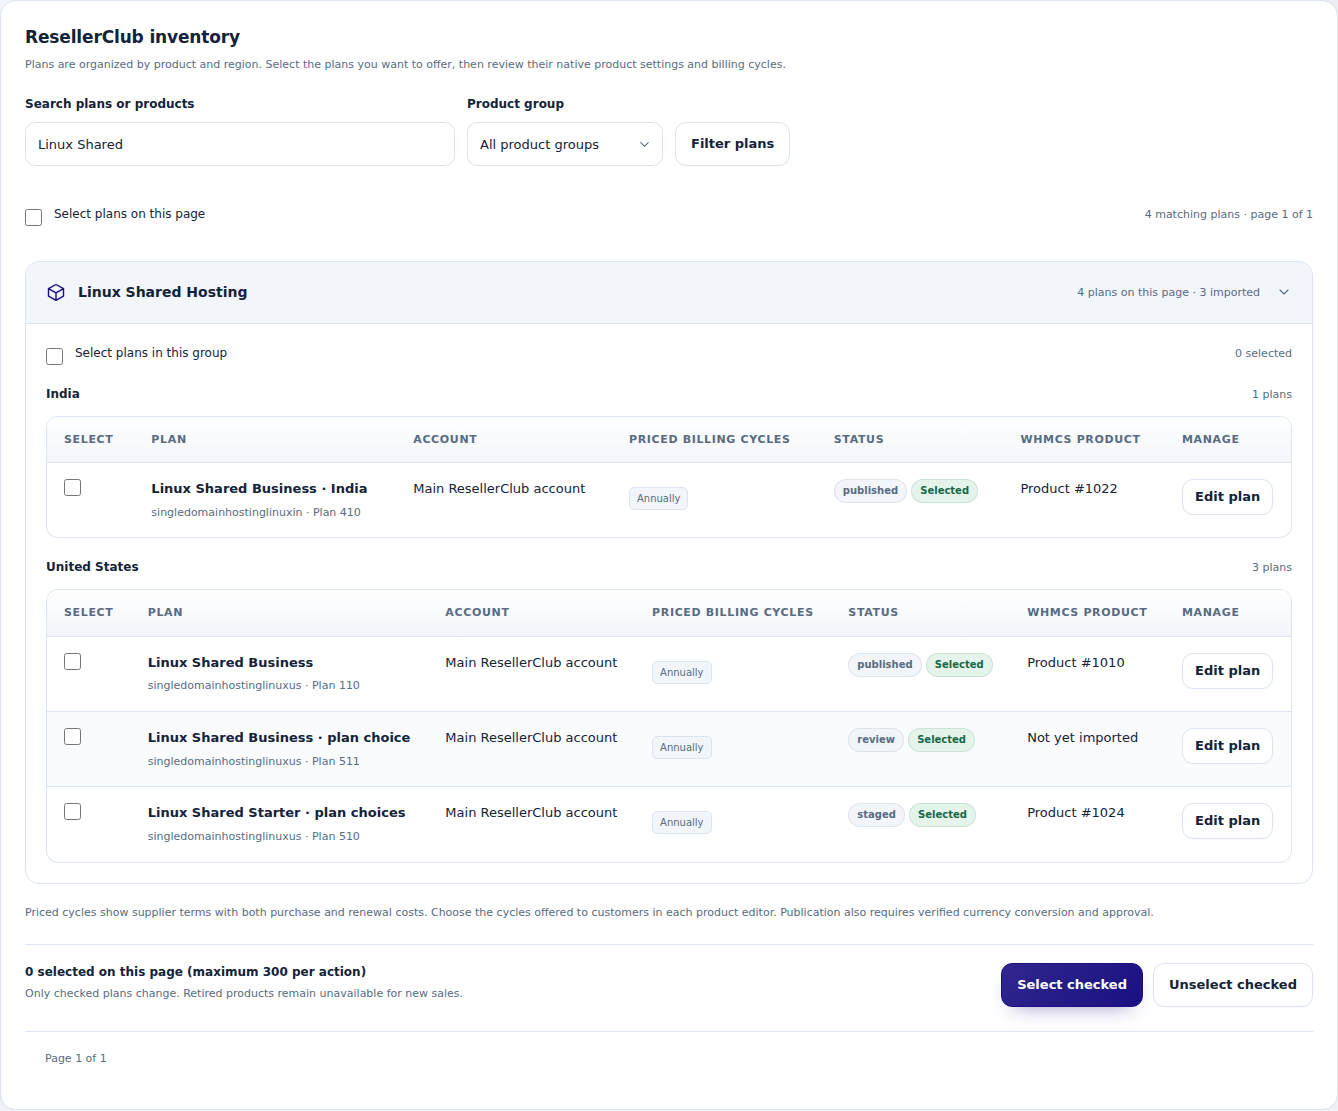Click the Linux Shared Business · India plan name
1338x1111 pixels.
coord(259,489)
